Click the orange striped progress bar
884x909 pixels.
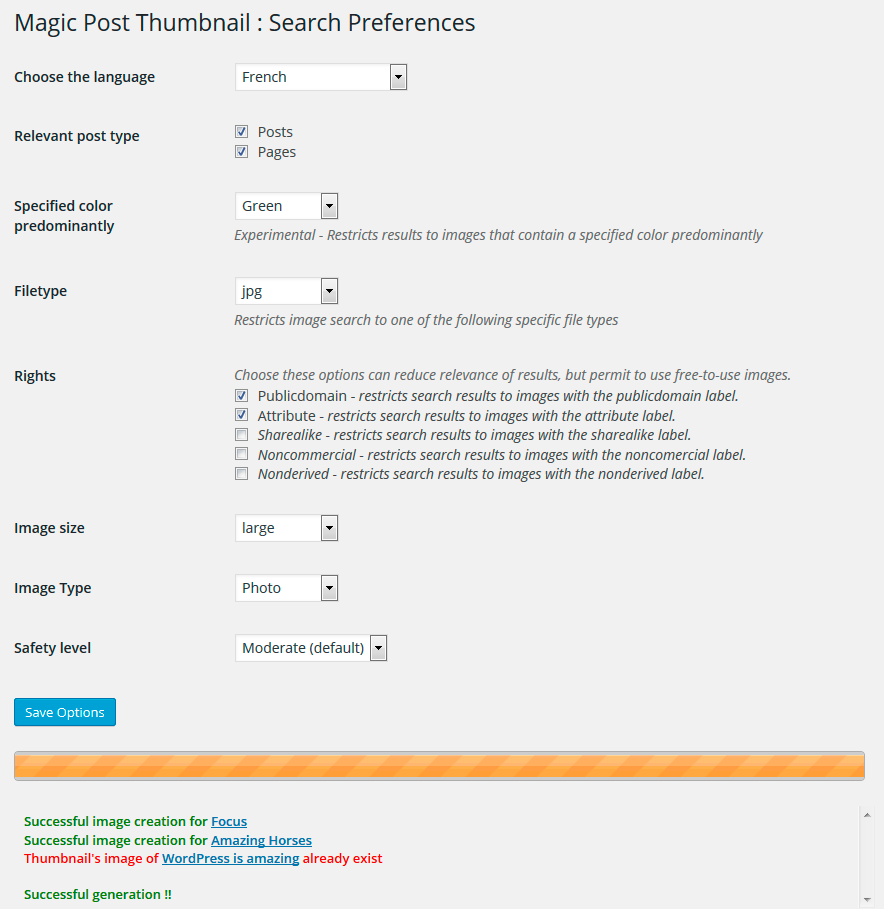439,766
